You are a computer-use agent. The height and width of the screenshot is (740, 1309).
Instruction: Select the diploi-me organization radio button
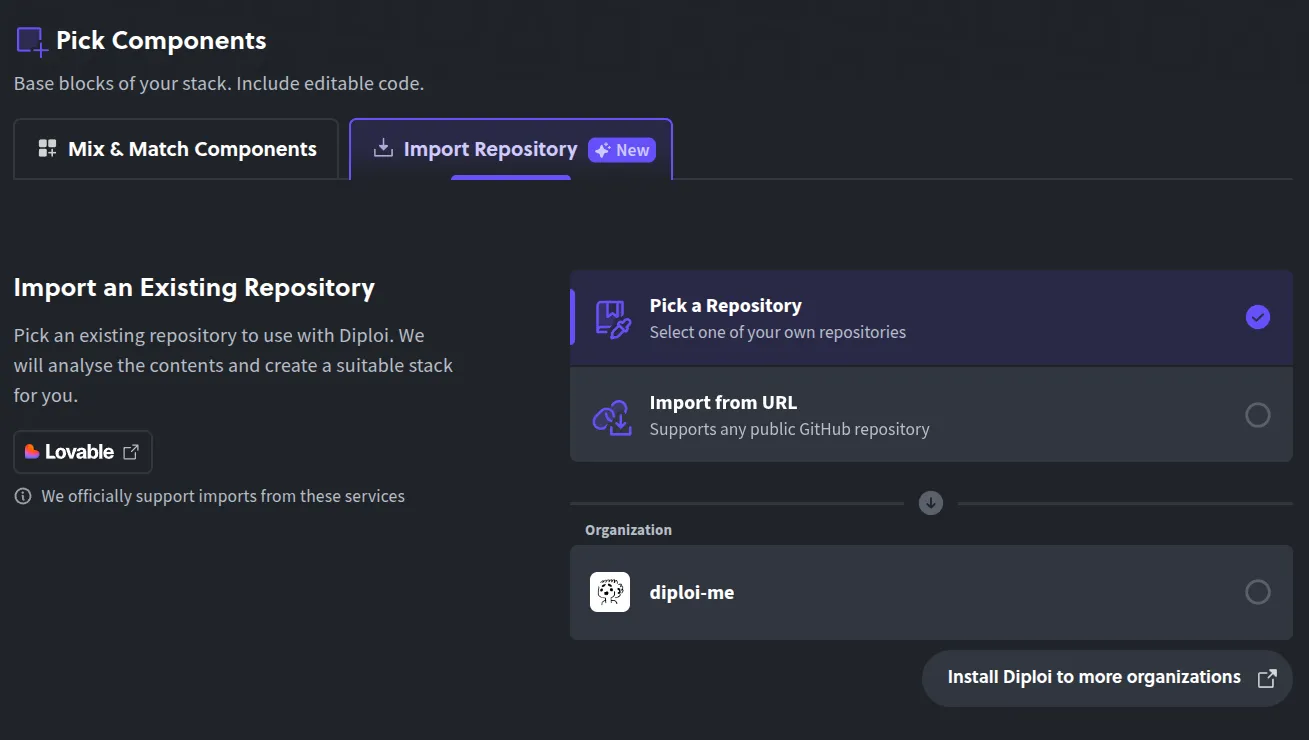coord(1257,592)
